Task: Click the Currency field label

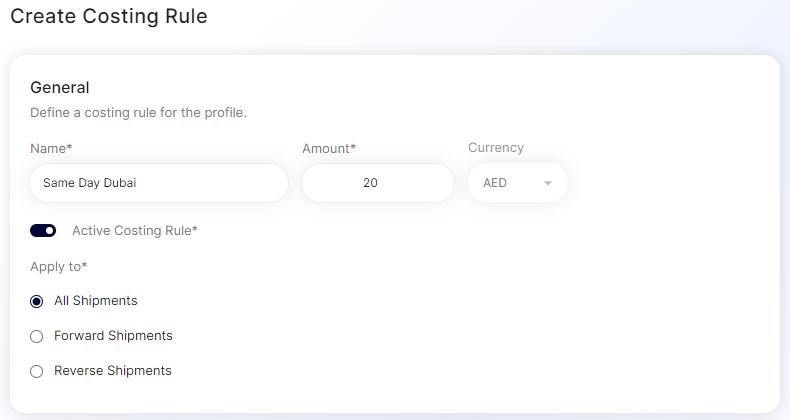Action: click(x=496, y=147)
